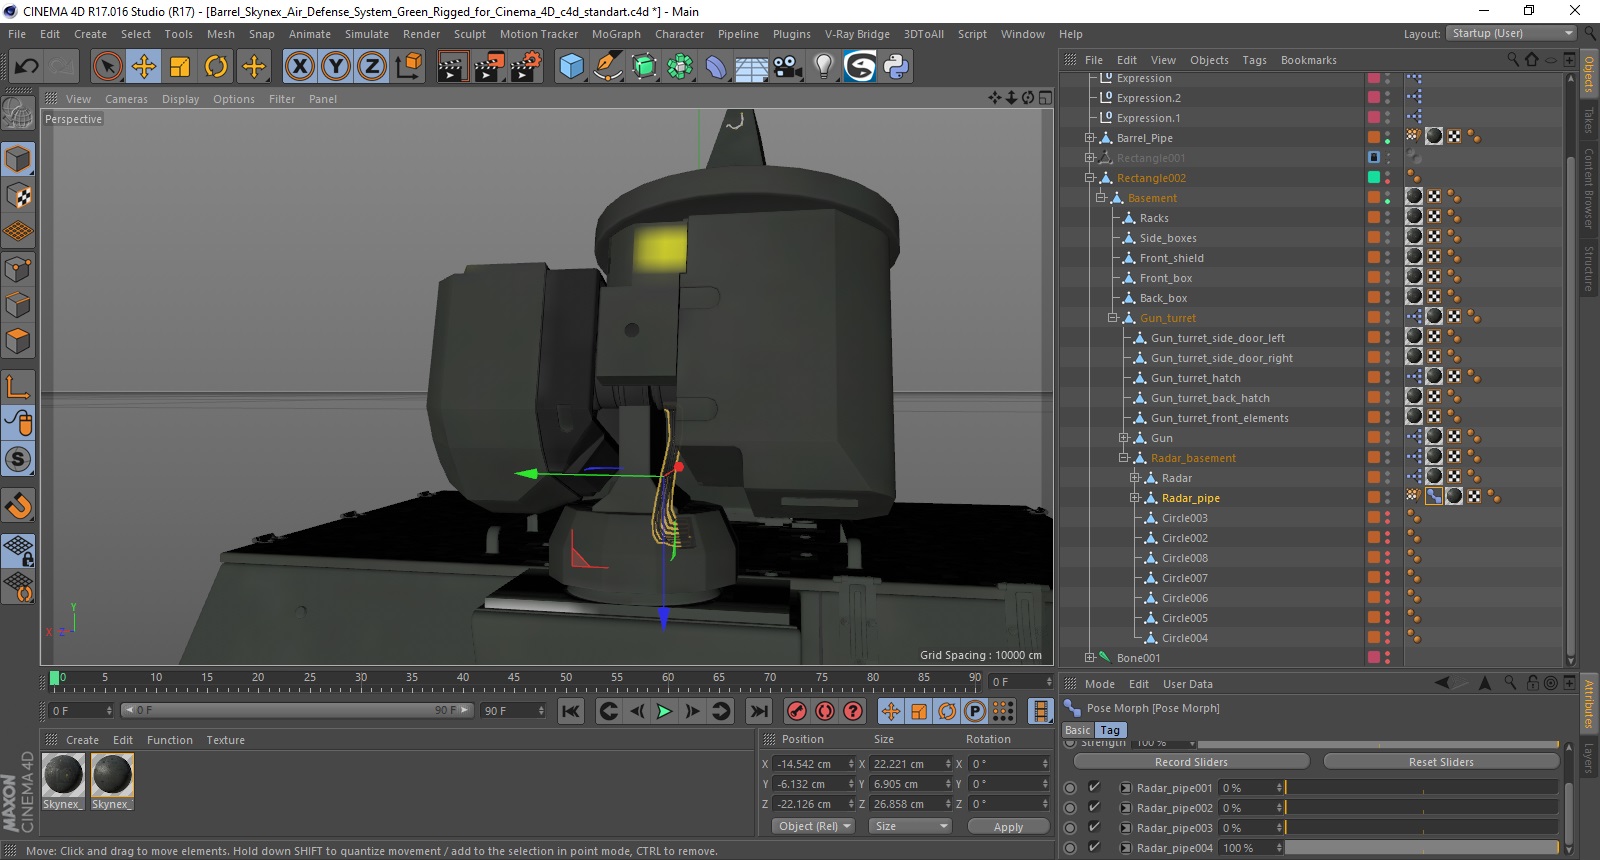
Task: Open the Layout dropdown Startup (User)
Action: pos(1511,33)
